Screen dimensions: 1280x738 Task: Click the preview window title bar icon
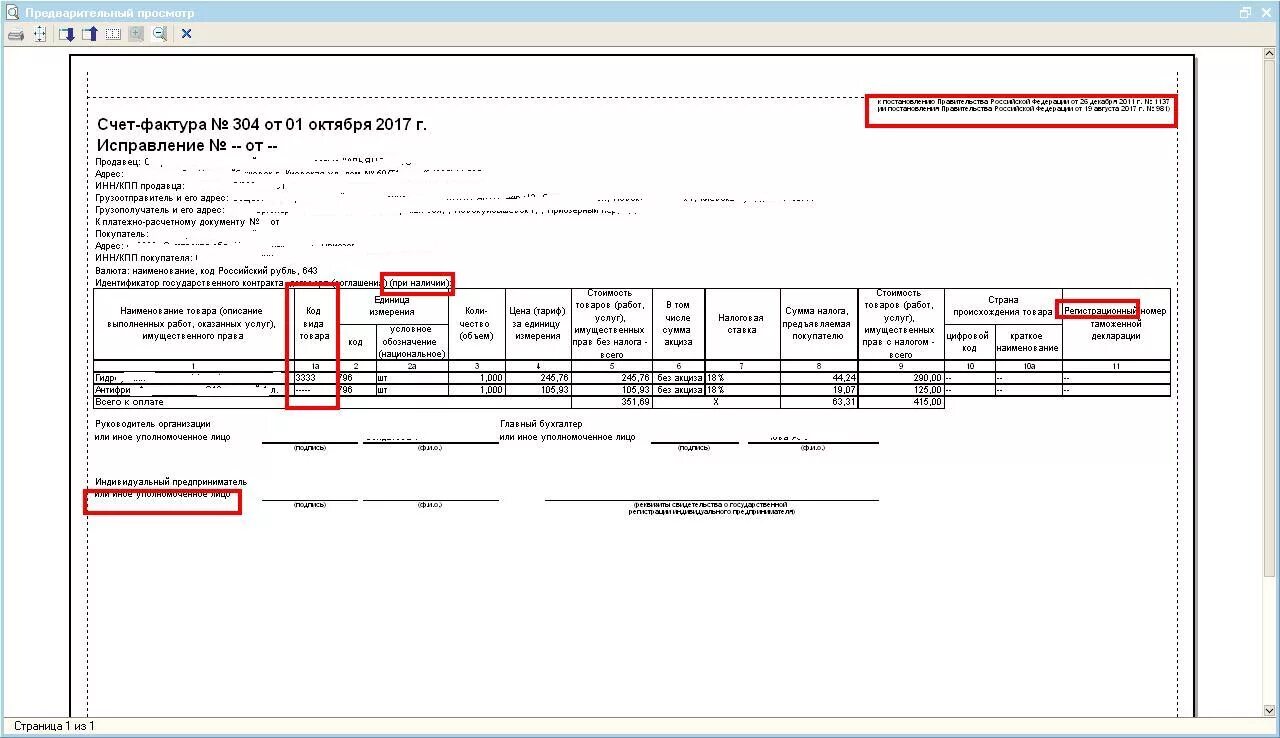click(x=11, y=12)
